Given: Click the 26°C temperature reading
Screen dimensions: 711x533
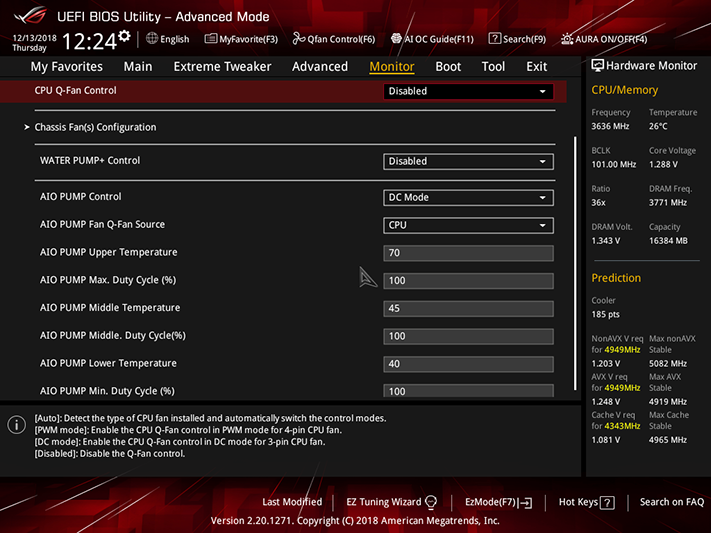Looking at the screenshot, I should click(658, 126).
